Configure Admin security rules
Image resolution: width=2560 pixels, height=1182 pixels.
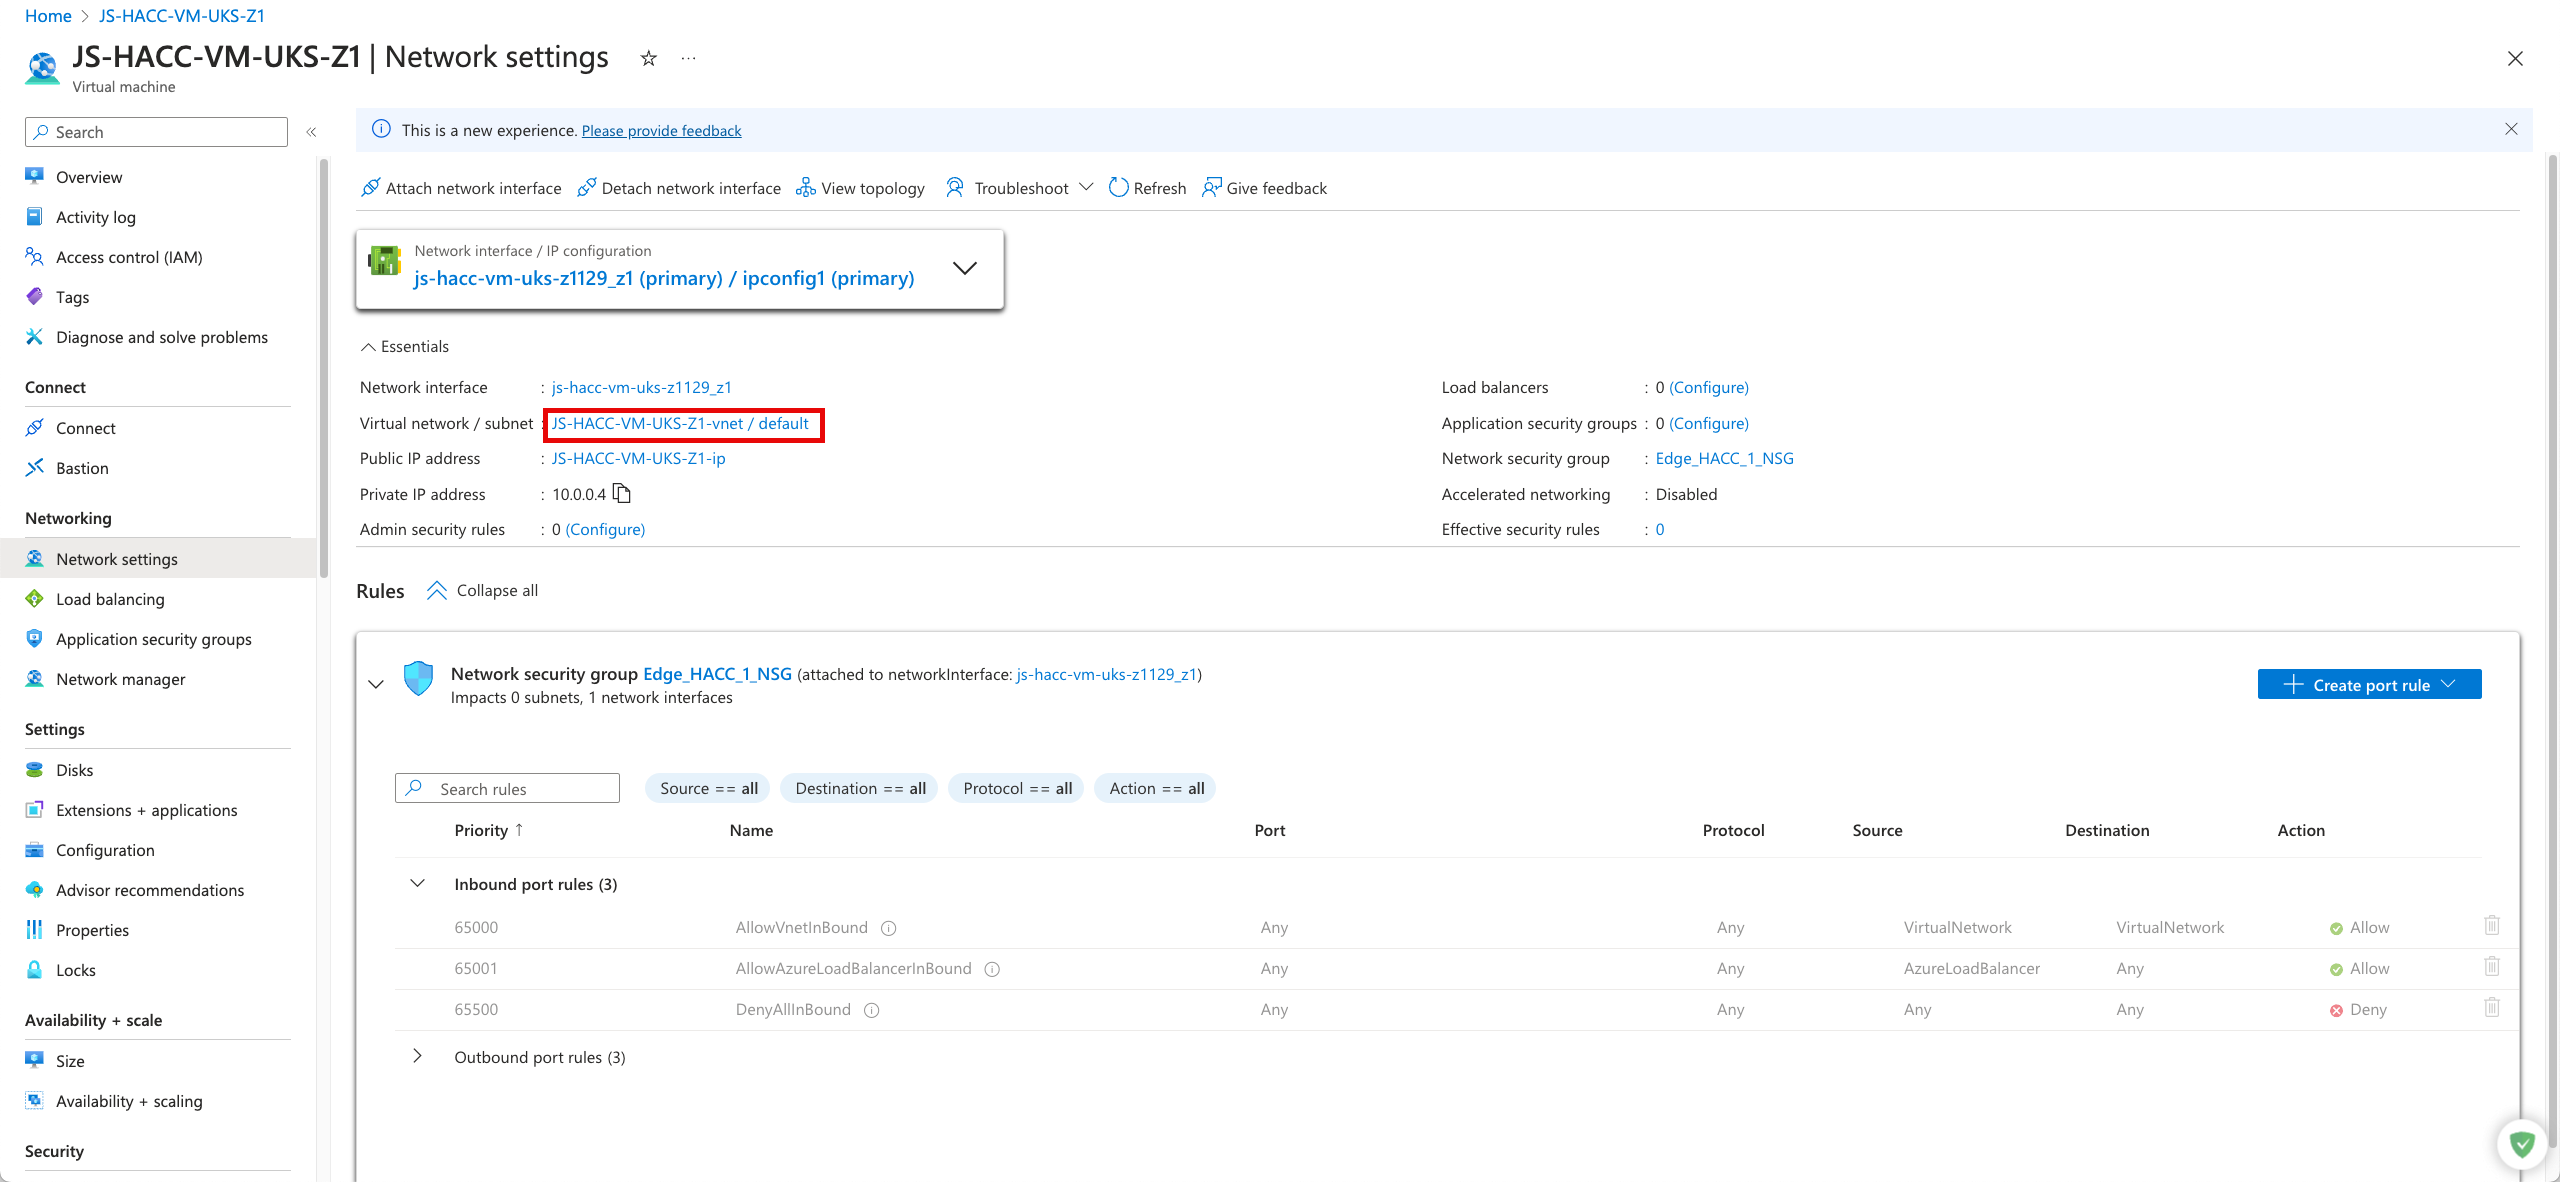click(605, 529)
